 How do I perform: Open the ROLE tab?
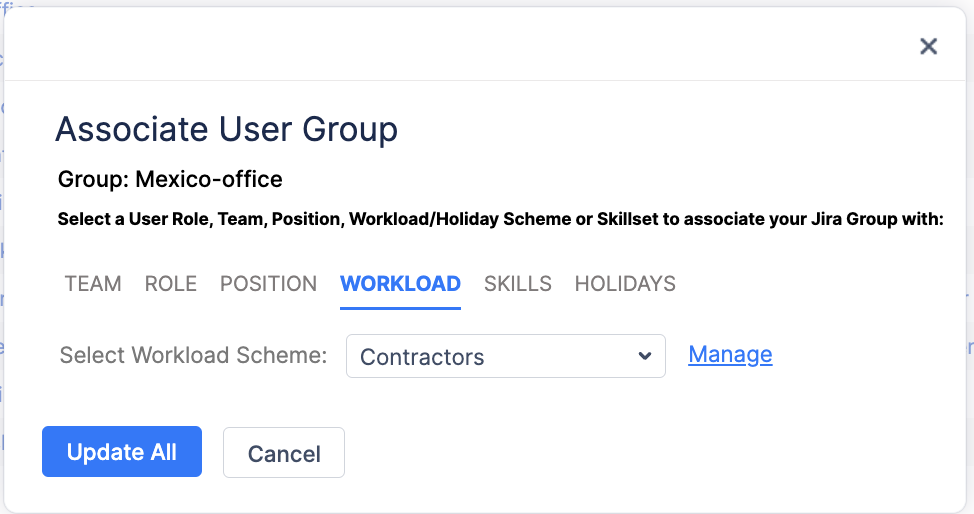pyautogui.click(x=171, y=284)
